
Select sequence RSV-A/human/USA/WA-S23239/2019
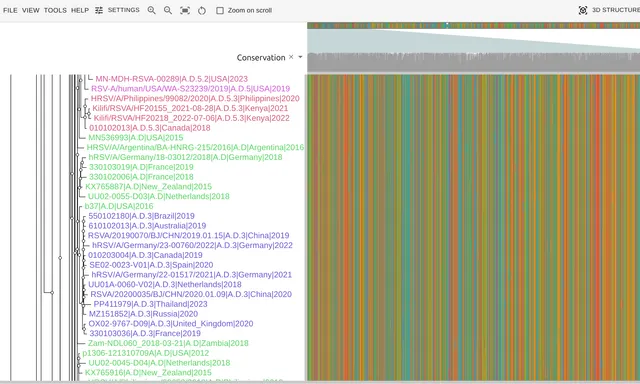tap(190, 89)
